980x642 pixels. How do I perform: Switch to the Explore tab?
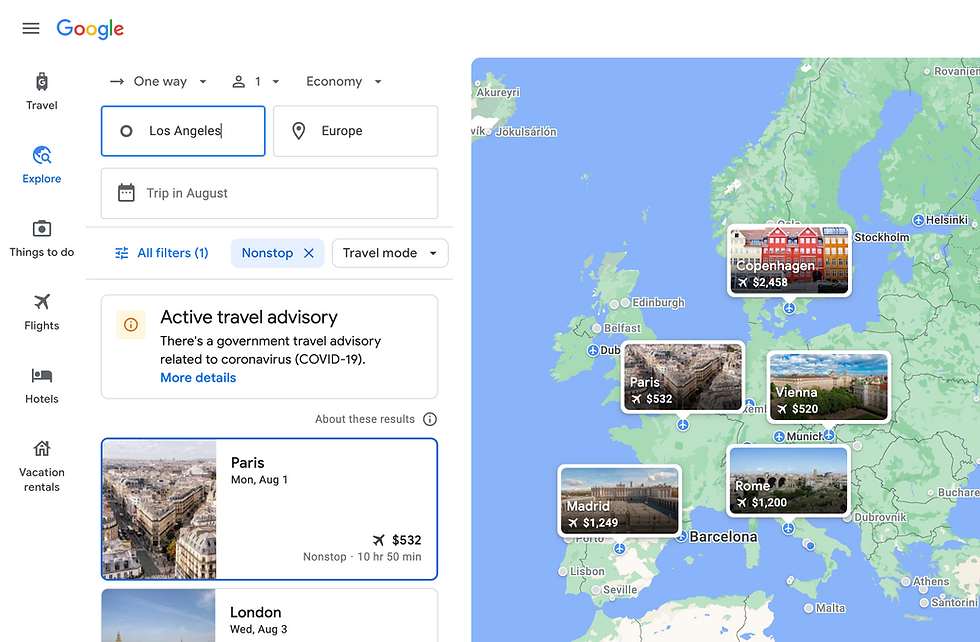pyautogui.click(x=41, y=165)
